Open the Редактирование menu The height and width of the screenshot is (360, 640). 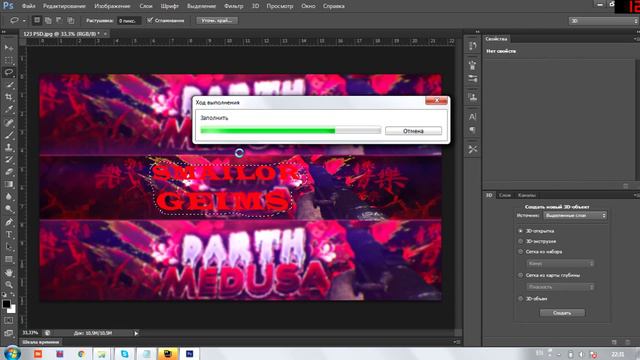pyautogui.click(x=64, y=6)
